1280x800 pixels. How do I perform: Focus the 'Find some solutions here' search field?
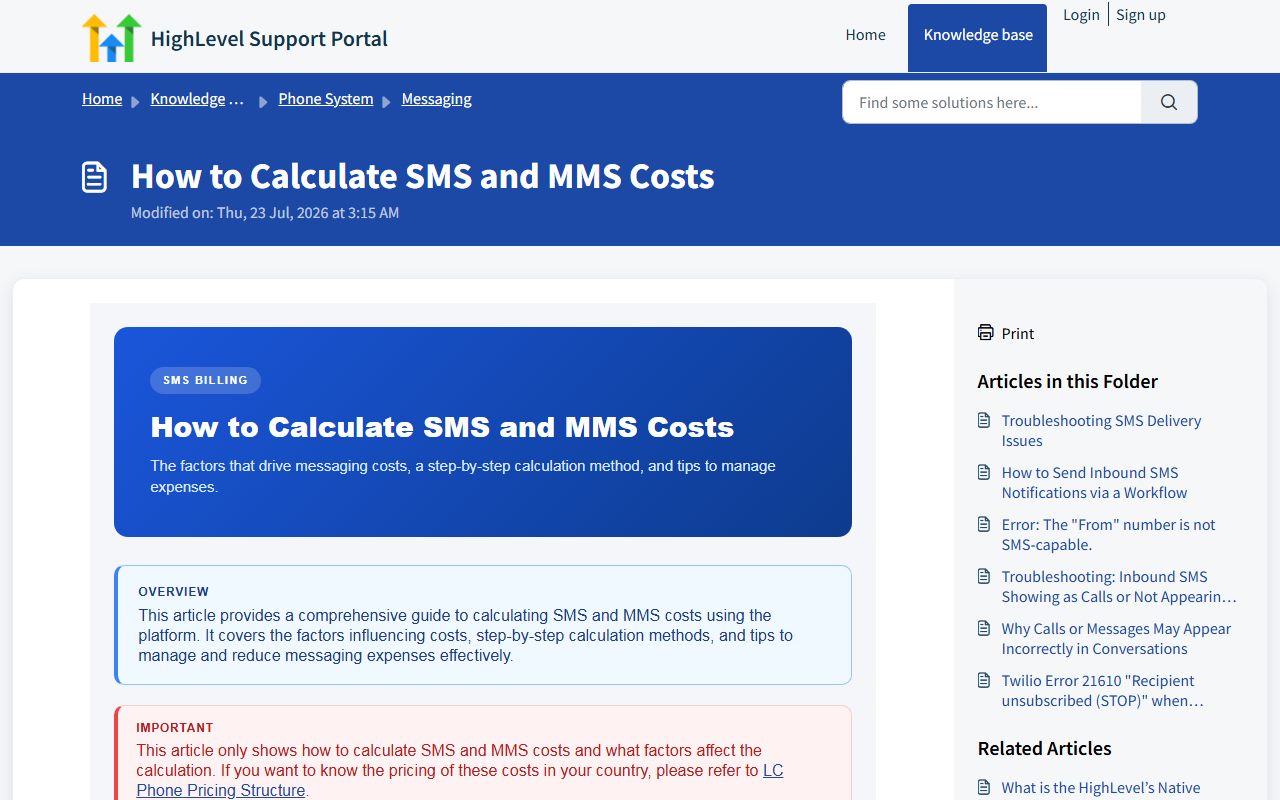(992, 102)
